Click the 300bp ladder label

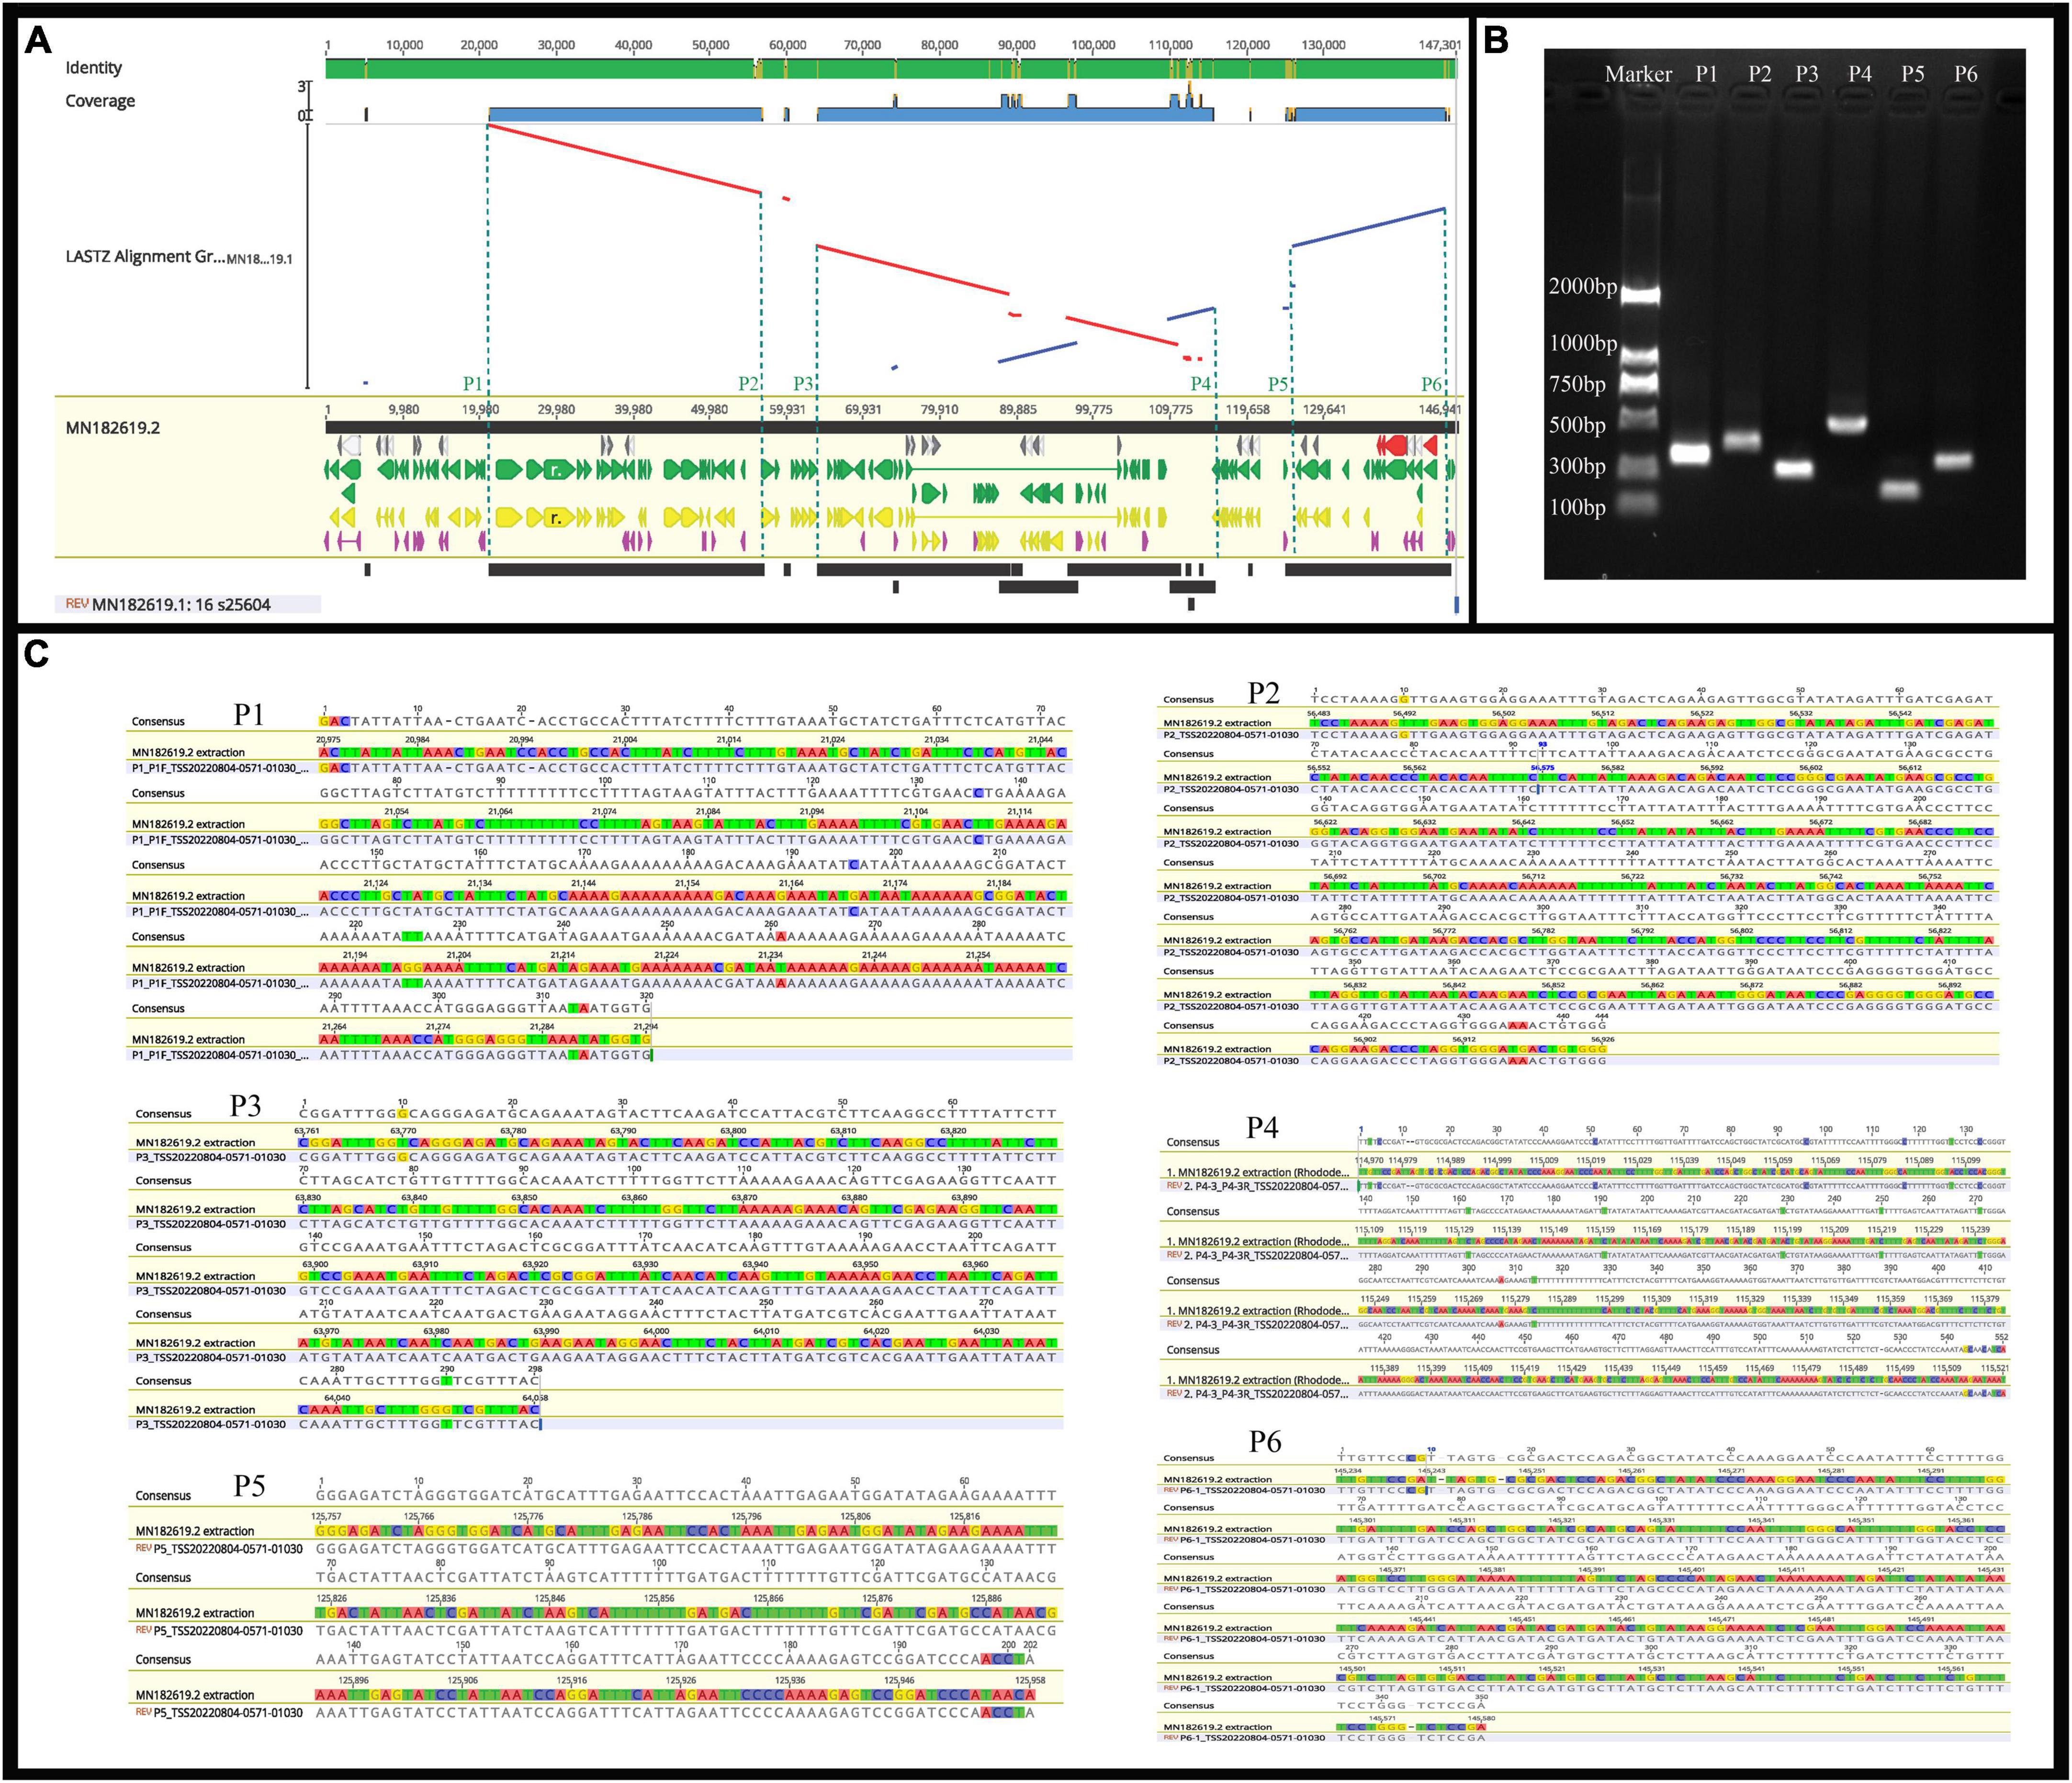[x=1577, y=467]
